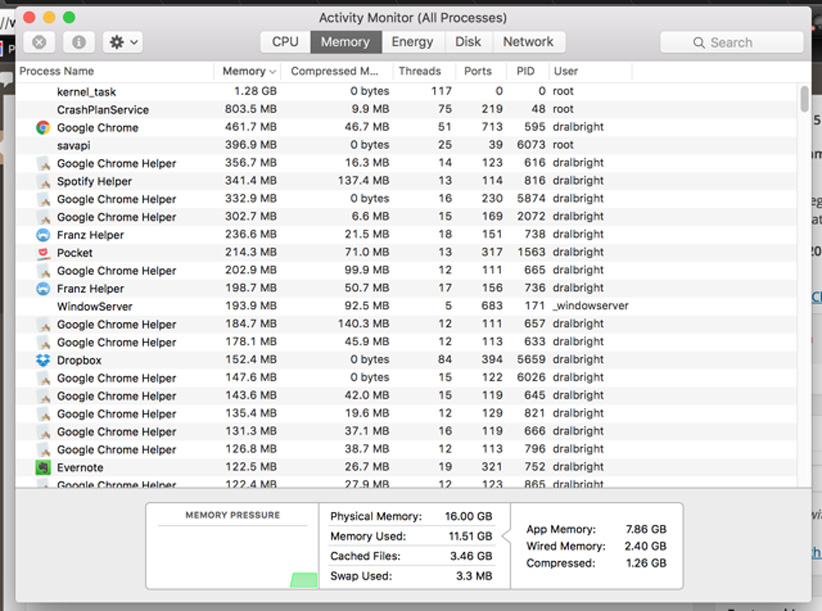
Task: Switch to the Energy tab
Action: click(412, 42)
